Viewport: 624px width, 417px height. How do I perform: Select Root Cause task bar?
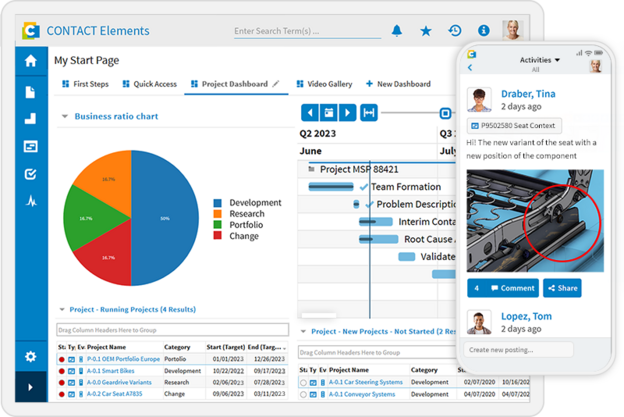[378, 239]
